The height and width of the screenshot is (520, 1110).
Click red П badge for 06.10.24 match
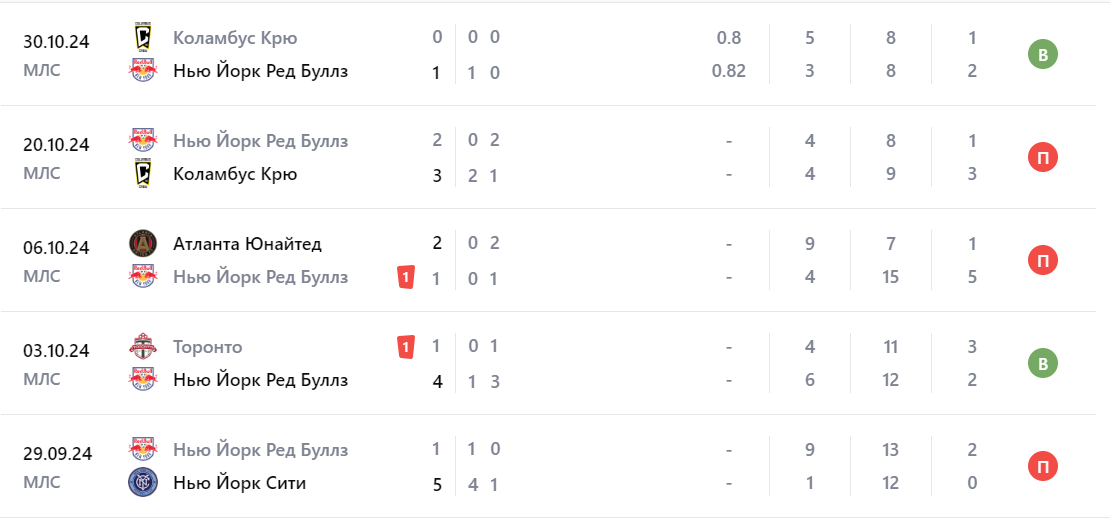point(1043,261)
